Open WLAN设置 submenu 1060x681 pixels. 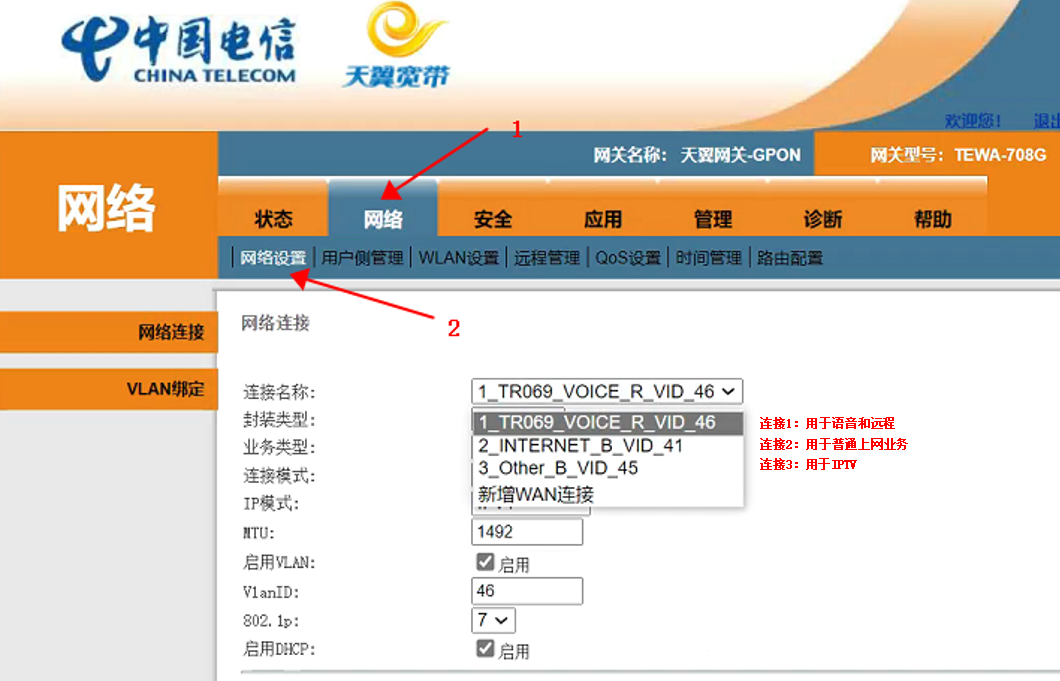(458, 258)
